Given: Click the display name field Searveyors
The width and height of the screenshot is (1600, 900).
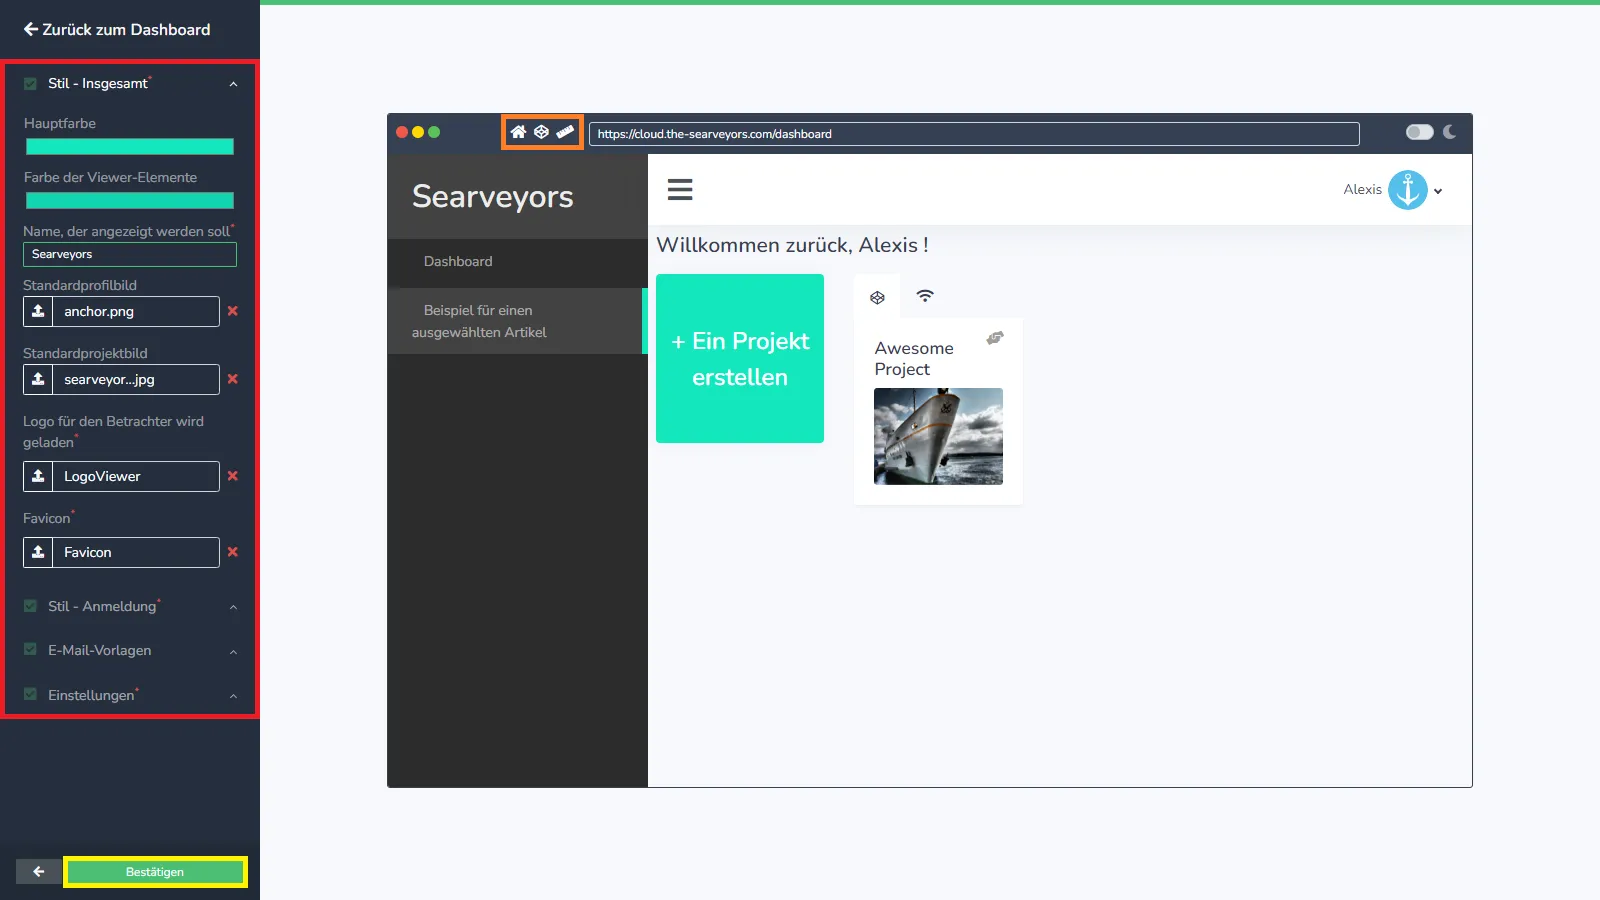Looking at the screenshot, I should click(x=130, y=254).
